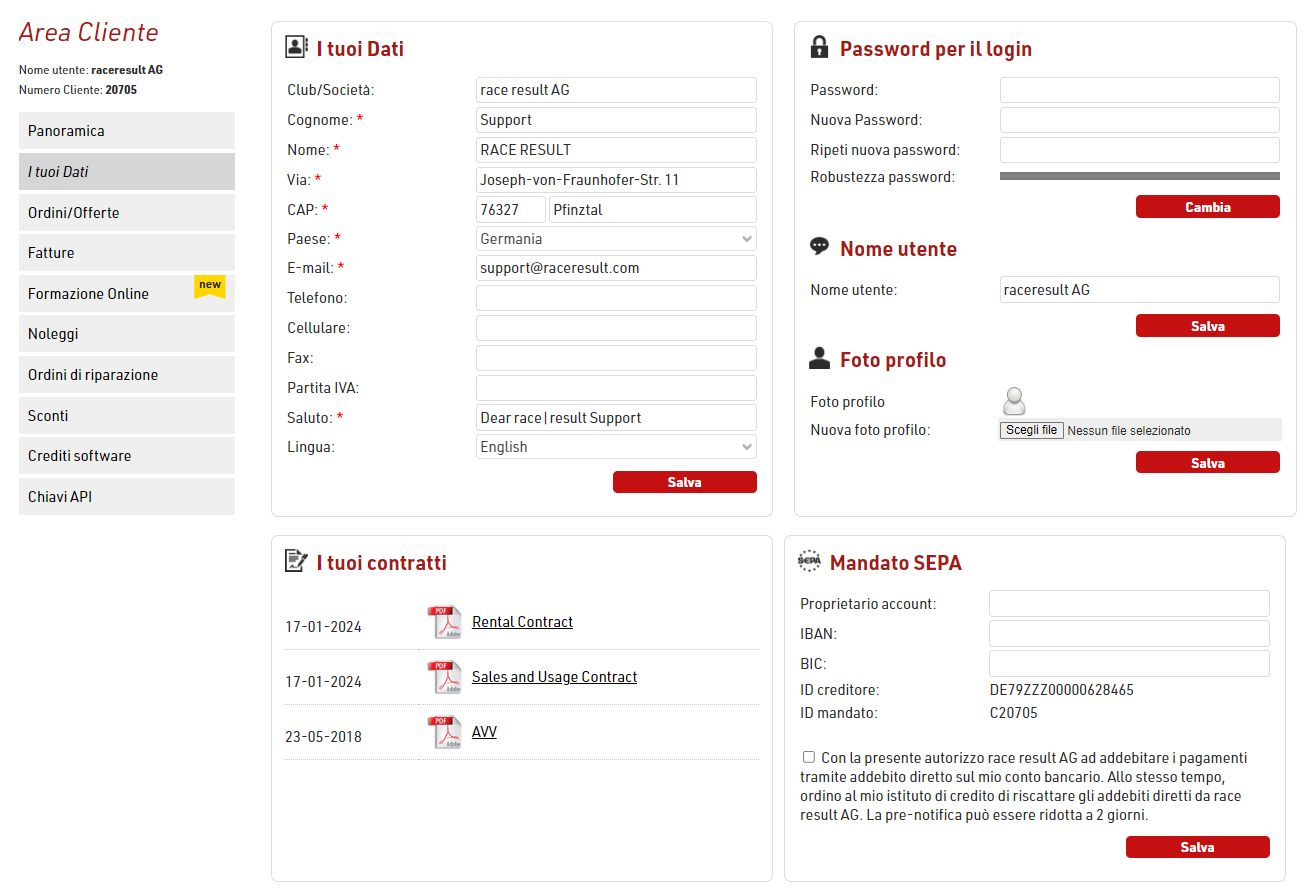Viewport: 1304px width, 892px height.
Task: Click the Nome field containing RACE RESULT
Action: [x=616, y=150]
